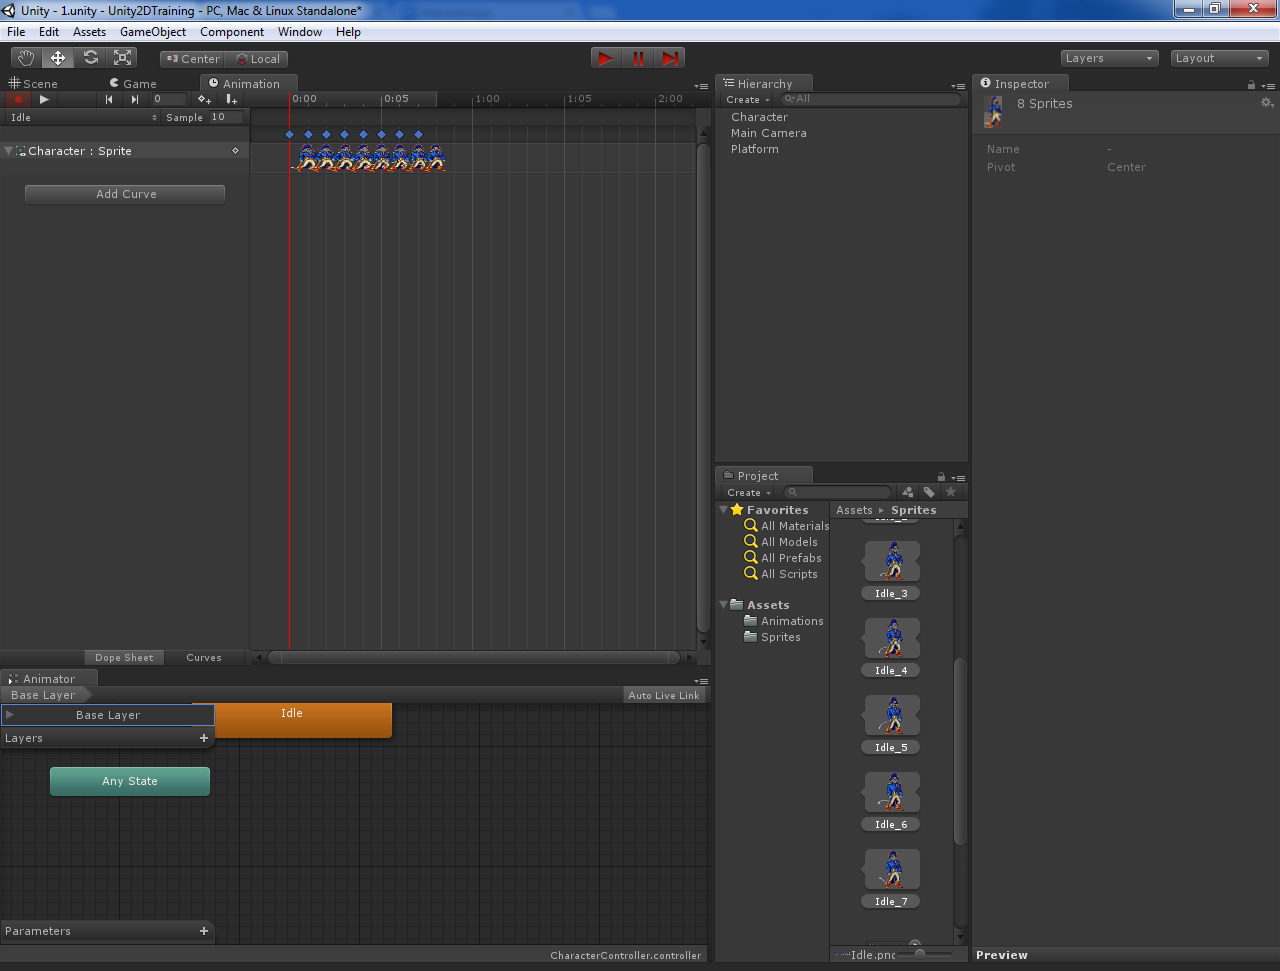Click the plus icon to add a layer
1280x971 pixels.
[x=204, y=738]
